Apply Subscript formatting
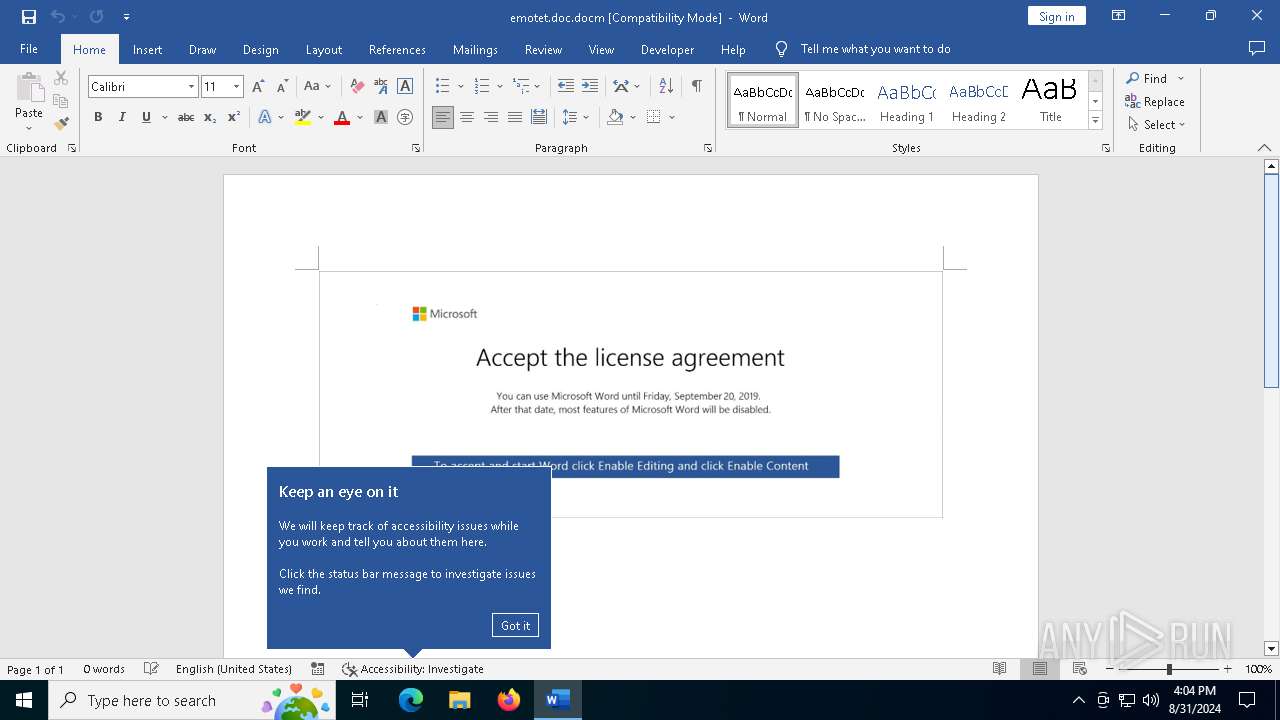 click(210, 117)
